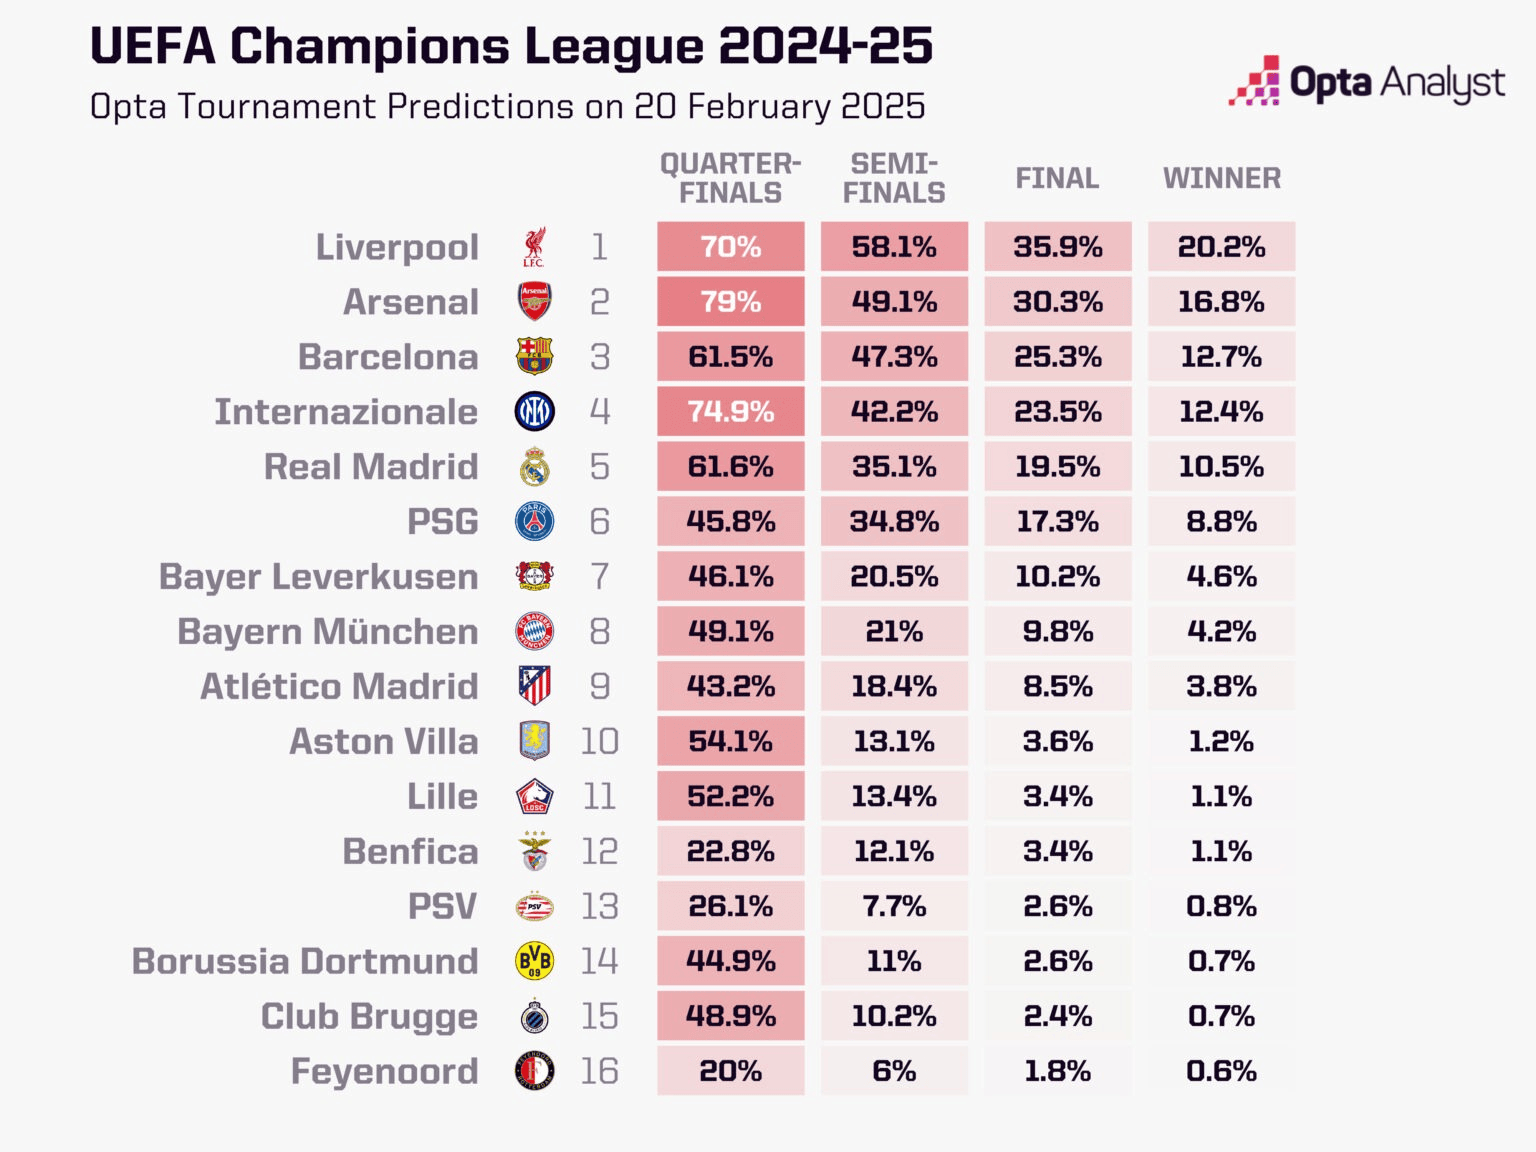
Task: Select the SEMI-FINALS column header
Action: tap(894, 178)
